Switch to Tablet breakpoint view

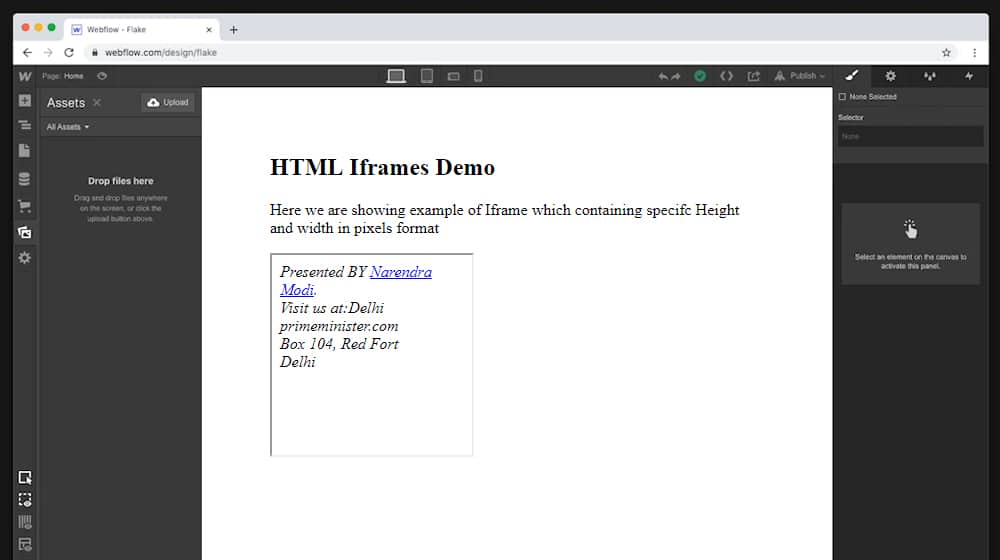tap(427, 76)
